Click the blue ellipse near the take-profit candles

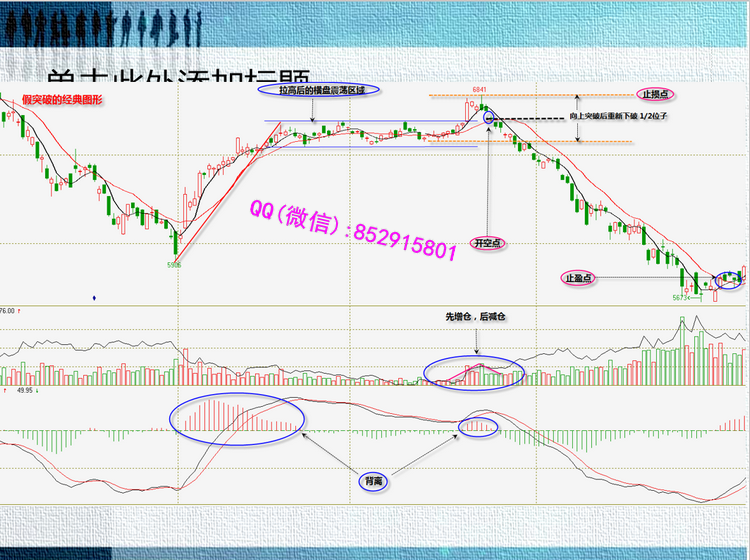pyautogui.click(x=728, y=282)
